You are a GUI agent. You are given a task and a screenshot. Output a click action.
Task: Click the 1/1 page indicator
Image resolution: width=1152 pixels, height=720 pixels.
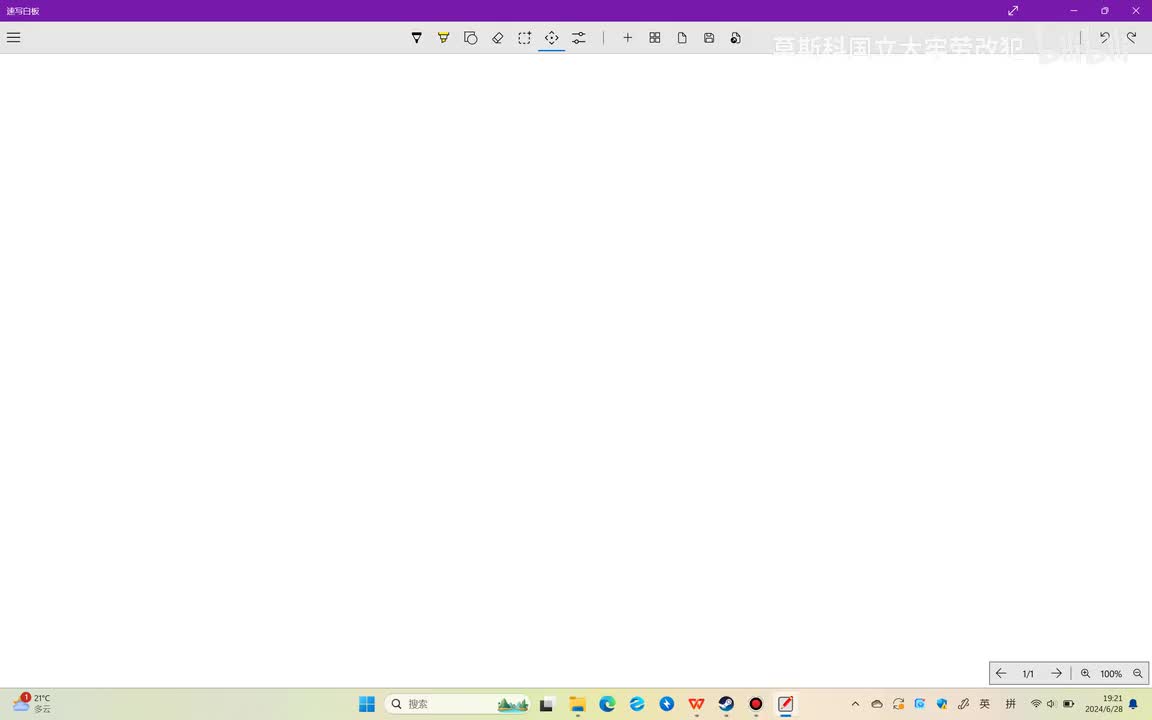tap(1028, 674)
